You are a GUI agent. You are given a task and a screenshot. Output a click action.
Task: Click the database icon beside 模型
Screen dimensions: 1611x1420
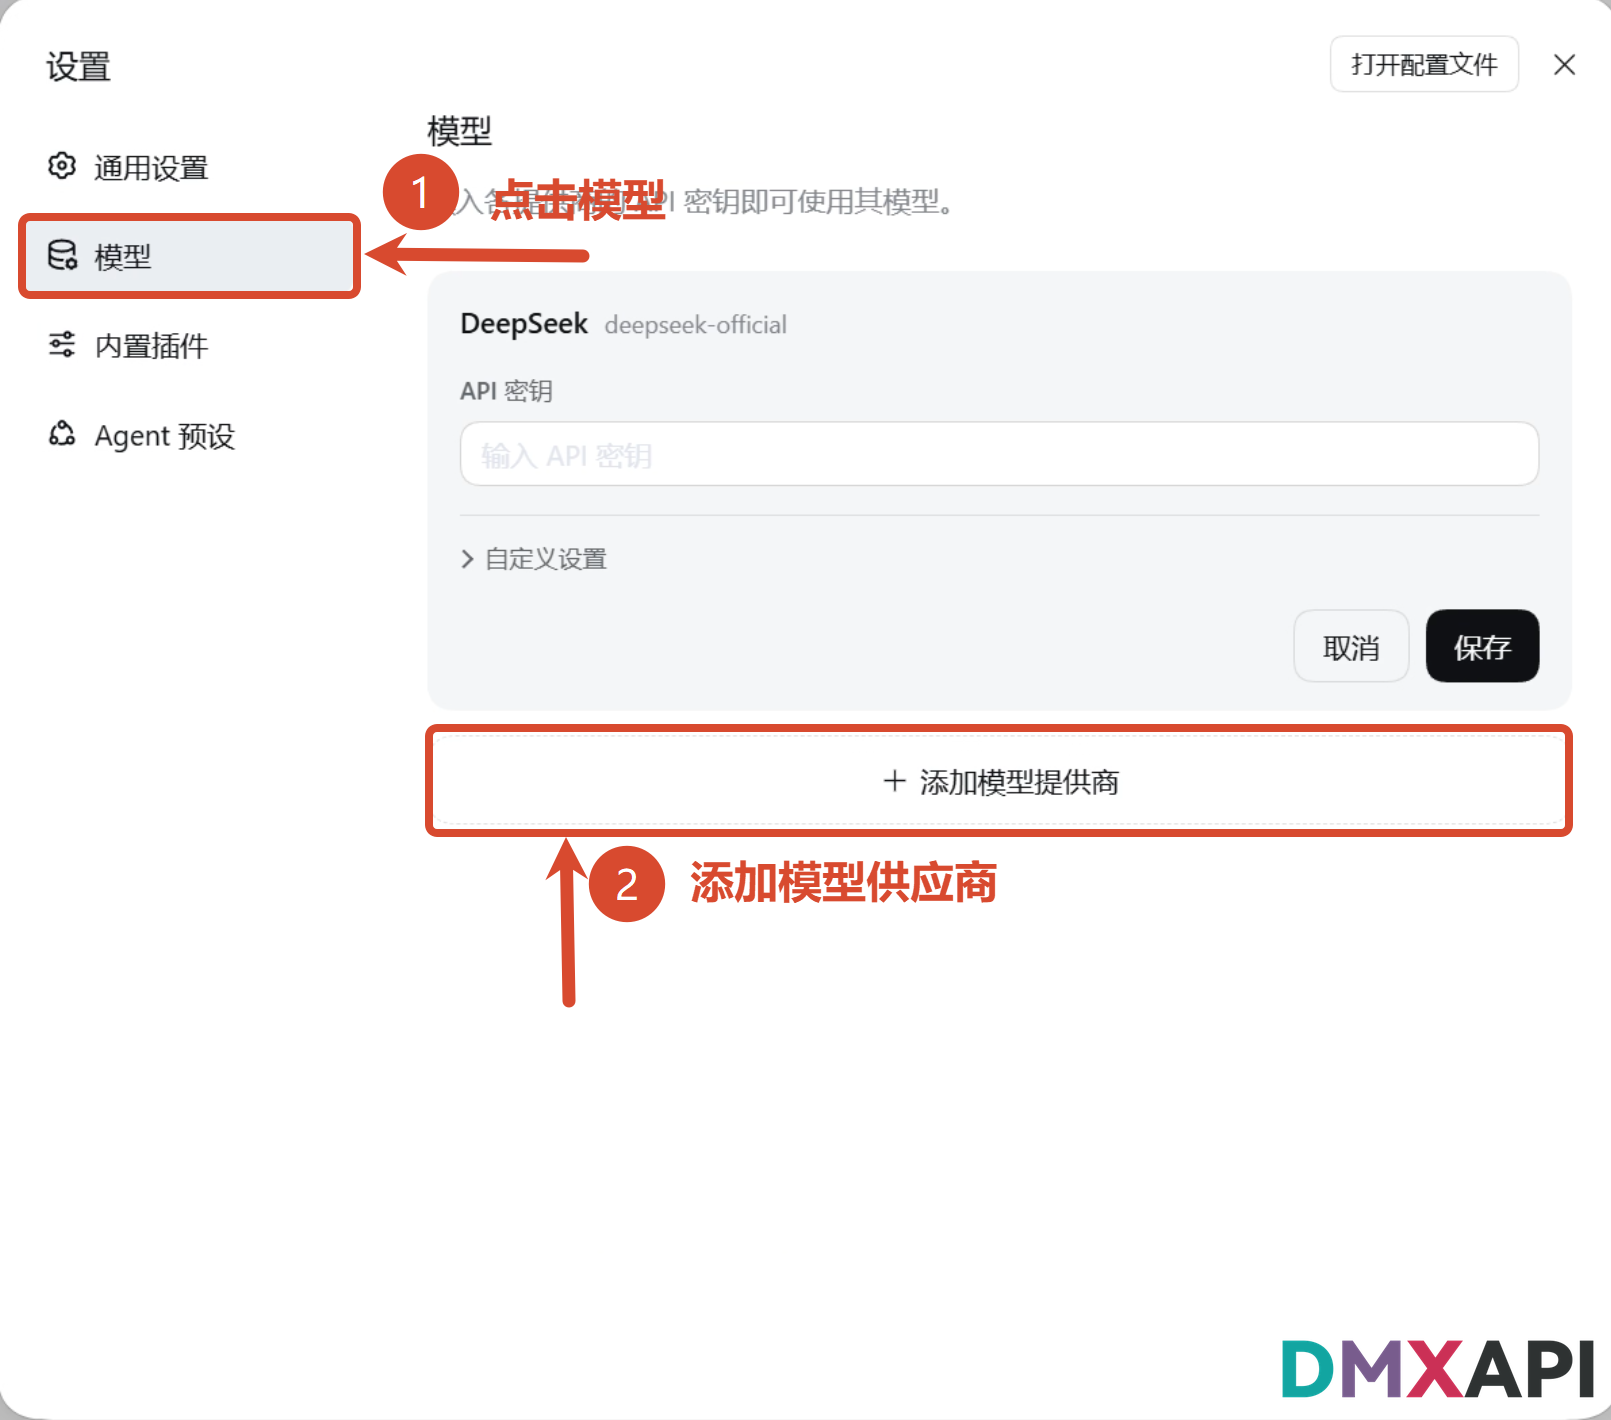pyautogui.click(x=62, y=255)
